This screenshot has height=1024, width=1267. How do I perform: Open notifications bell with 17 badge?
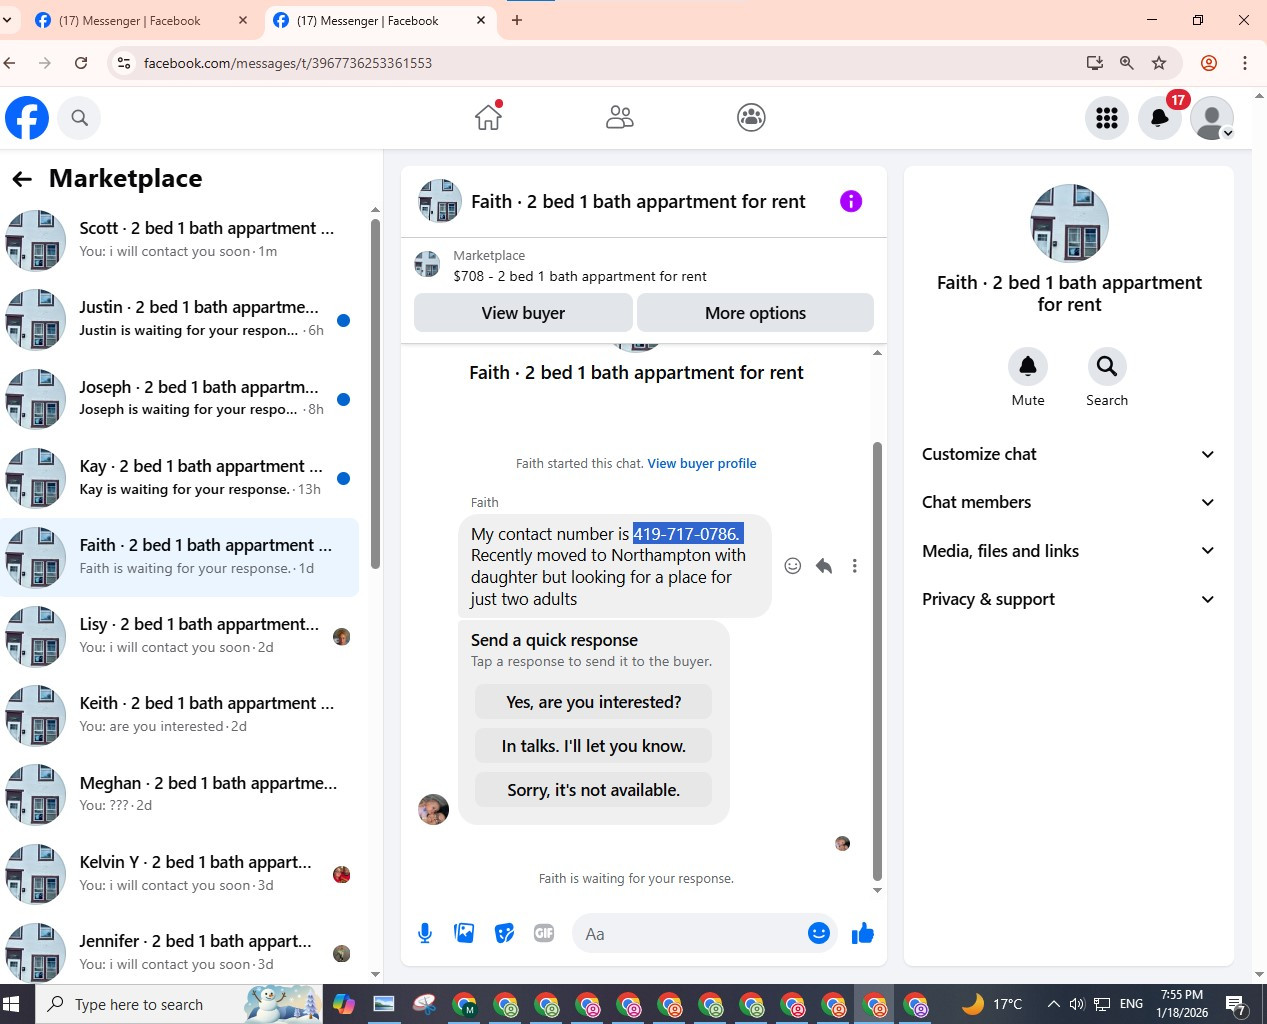click(x=1160, y=118)
